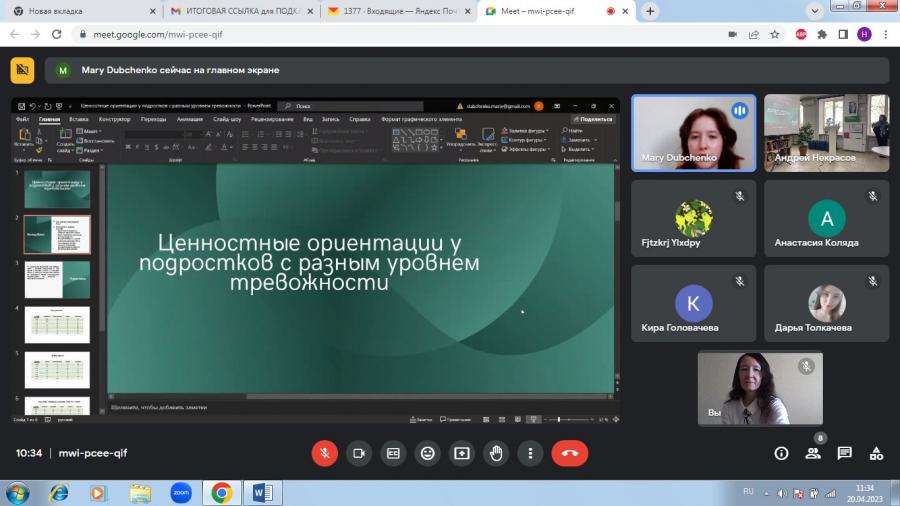Toggle the camera button
Viewport: 900px width, 506px height.
coord(359,453)
